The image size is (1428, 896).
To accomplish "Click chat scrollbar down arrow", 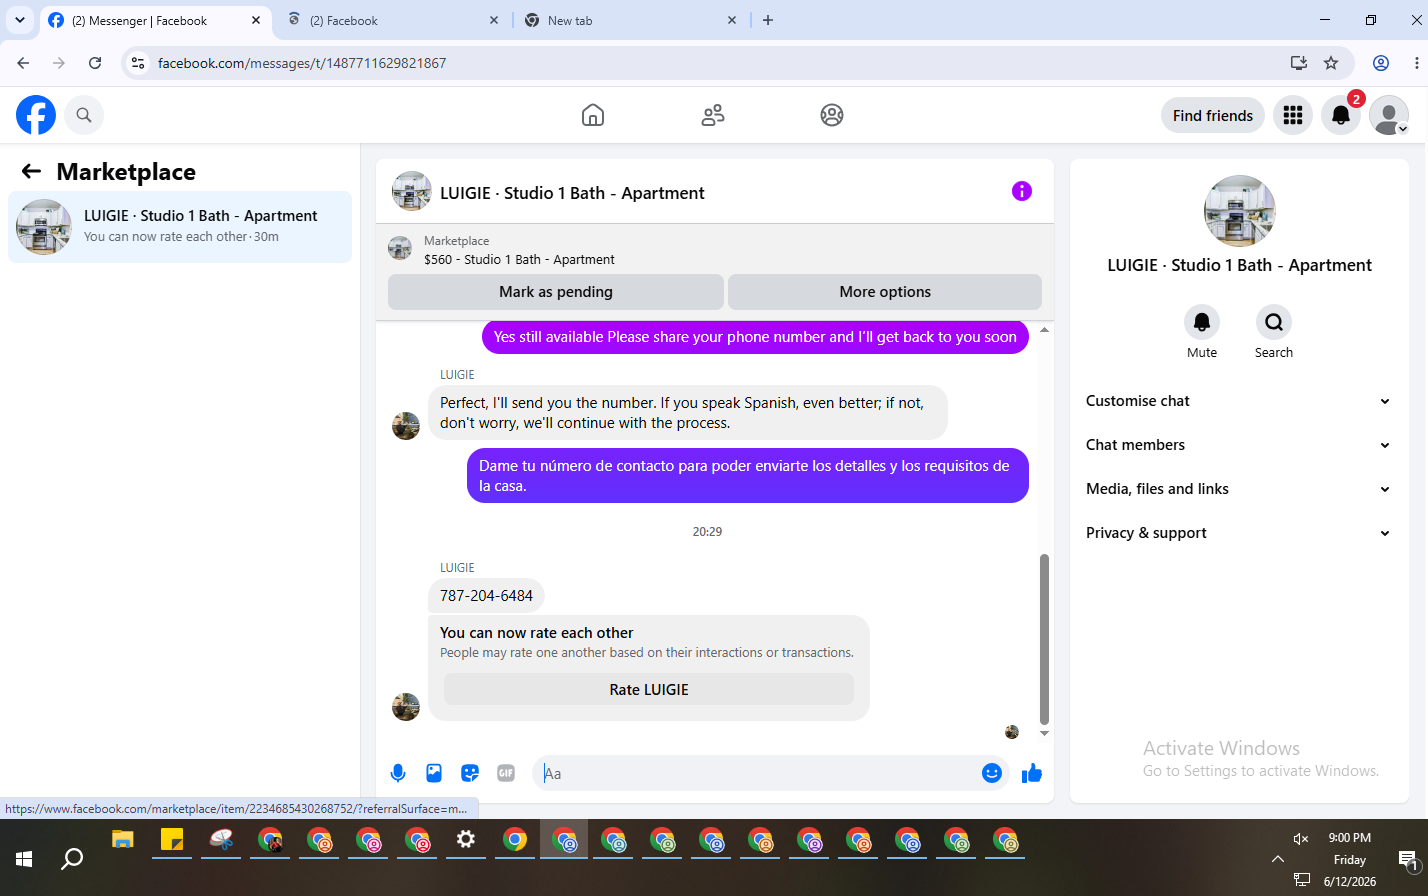I will (1045, 733).
